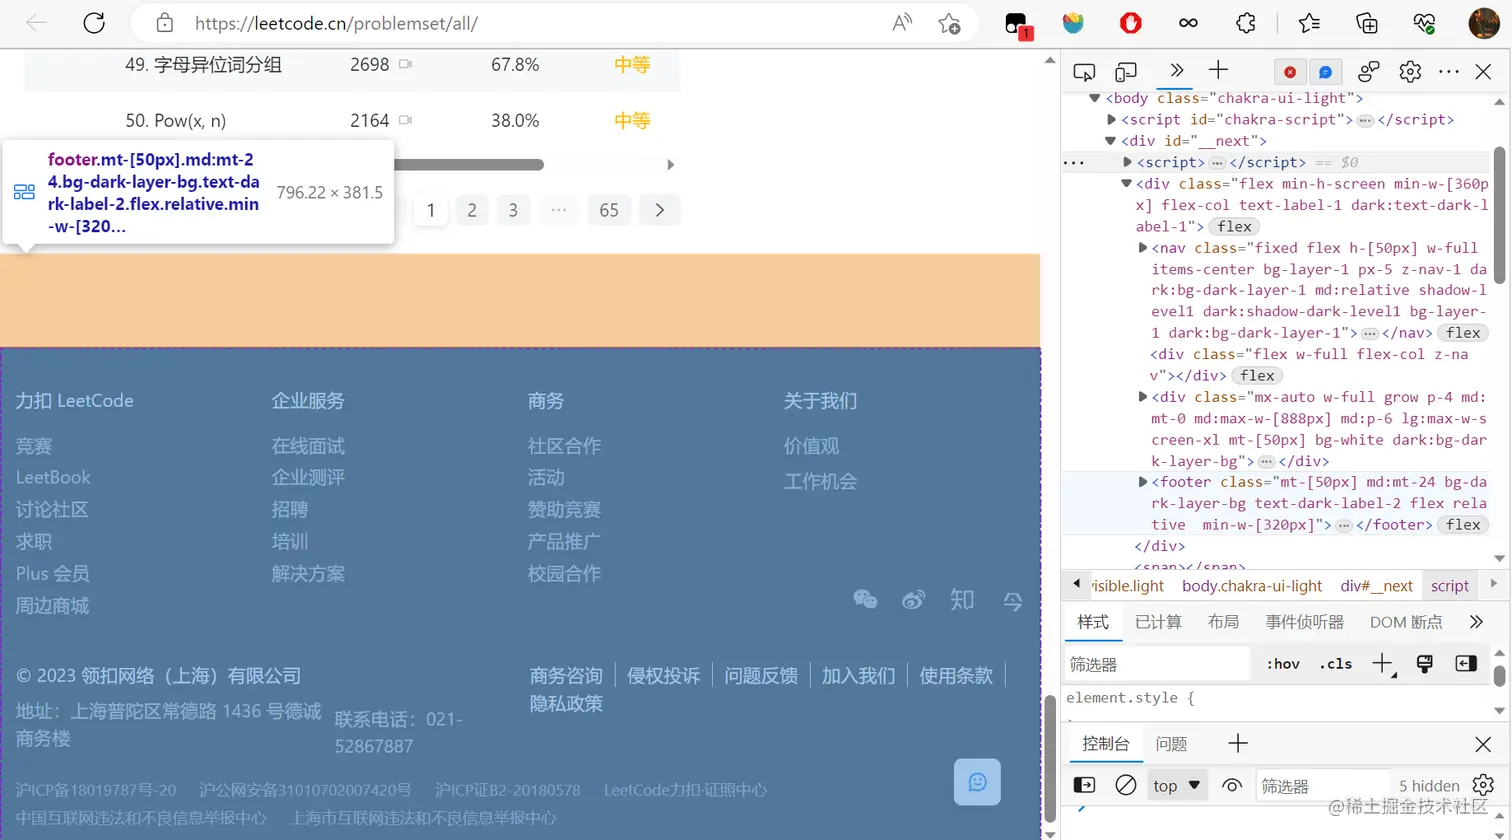
Task: Open the LeetBook footer link
Action: 53,477
